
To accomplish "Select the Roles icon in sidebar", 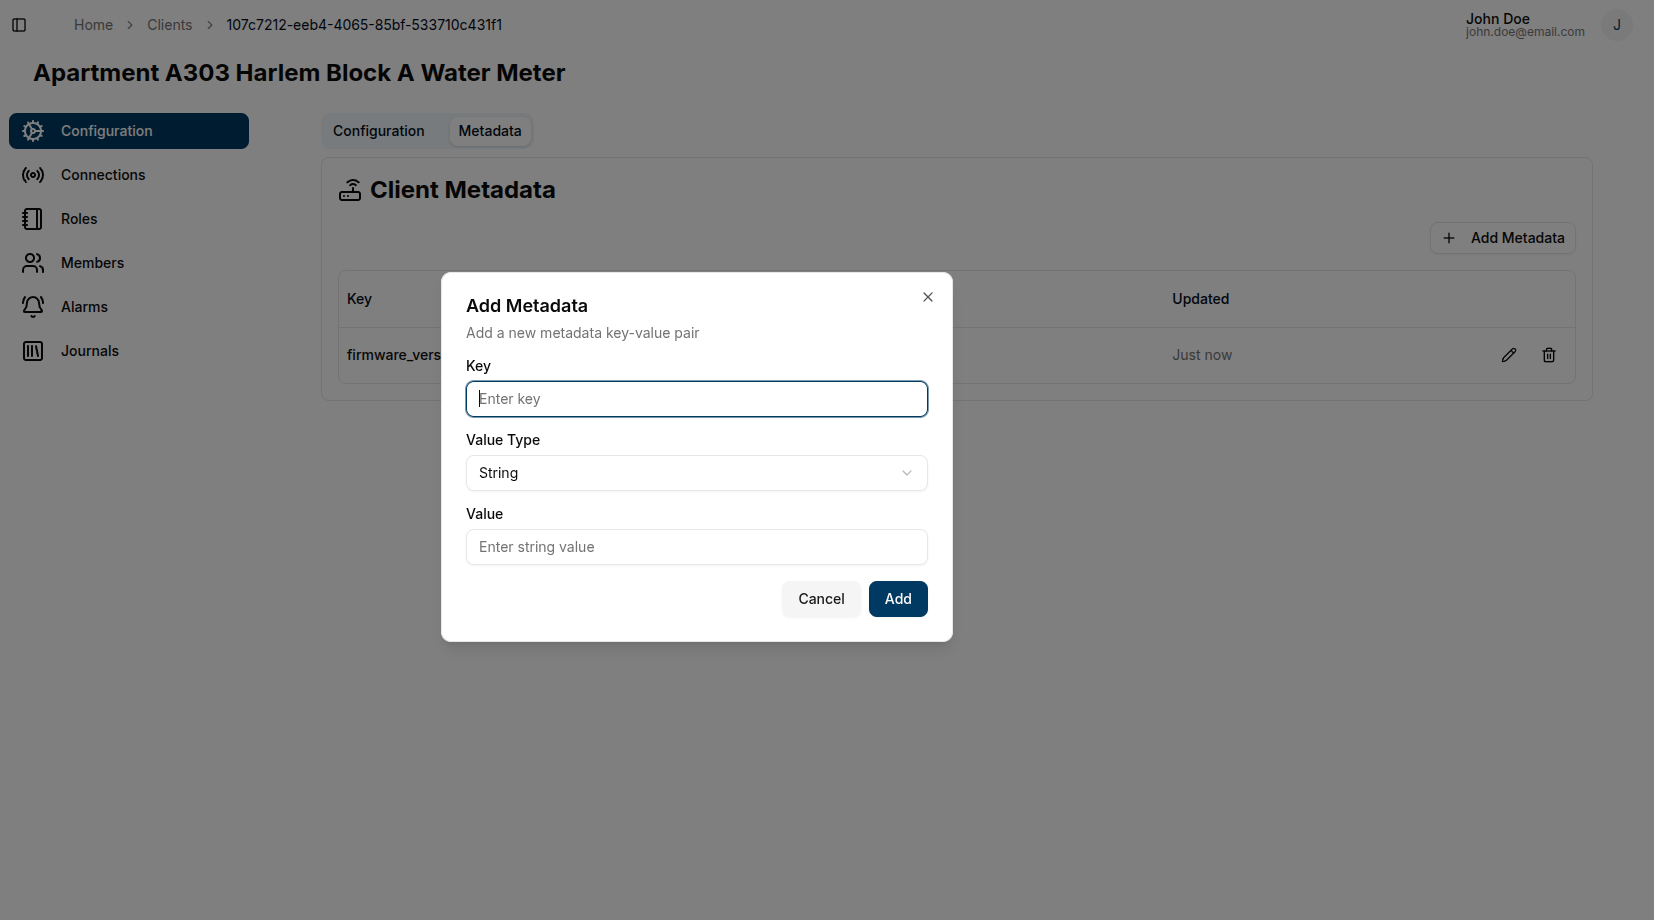I will [x=33, y=218].
